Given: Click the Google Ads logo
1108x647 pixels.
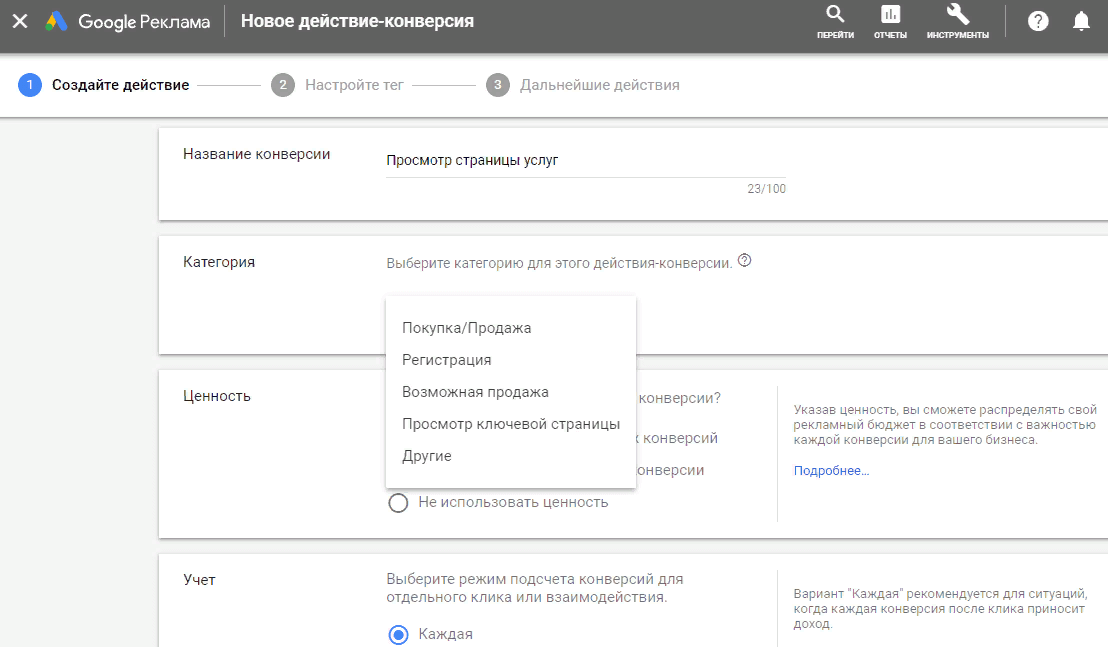Looking at the screenshot, I should 57,21.
